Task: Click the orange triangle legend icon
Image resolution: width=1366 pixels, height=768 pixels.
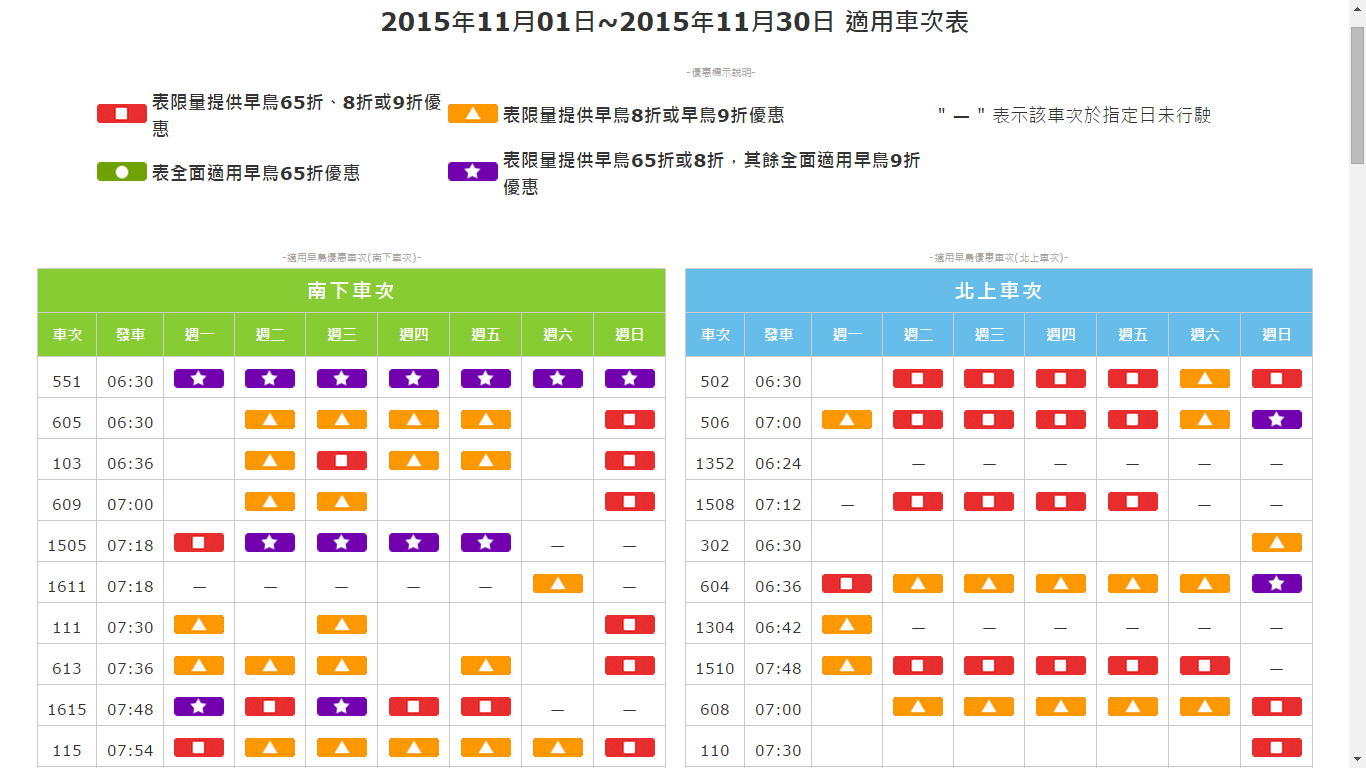Action: click(473, 114)
